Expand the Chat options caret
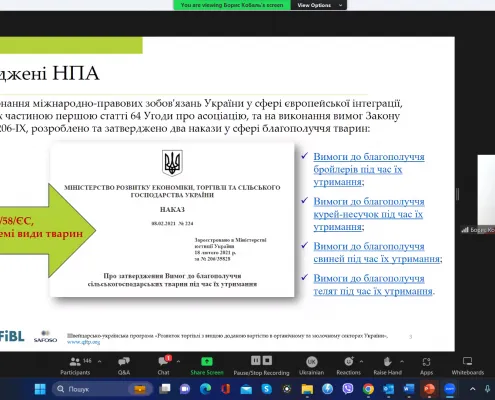495x400 pixels. [178, 361]
